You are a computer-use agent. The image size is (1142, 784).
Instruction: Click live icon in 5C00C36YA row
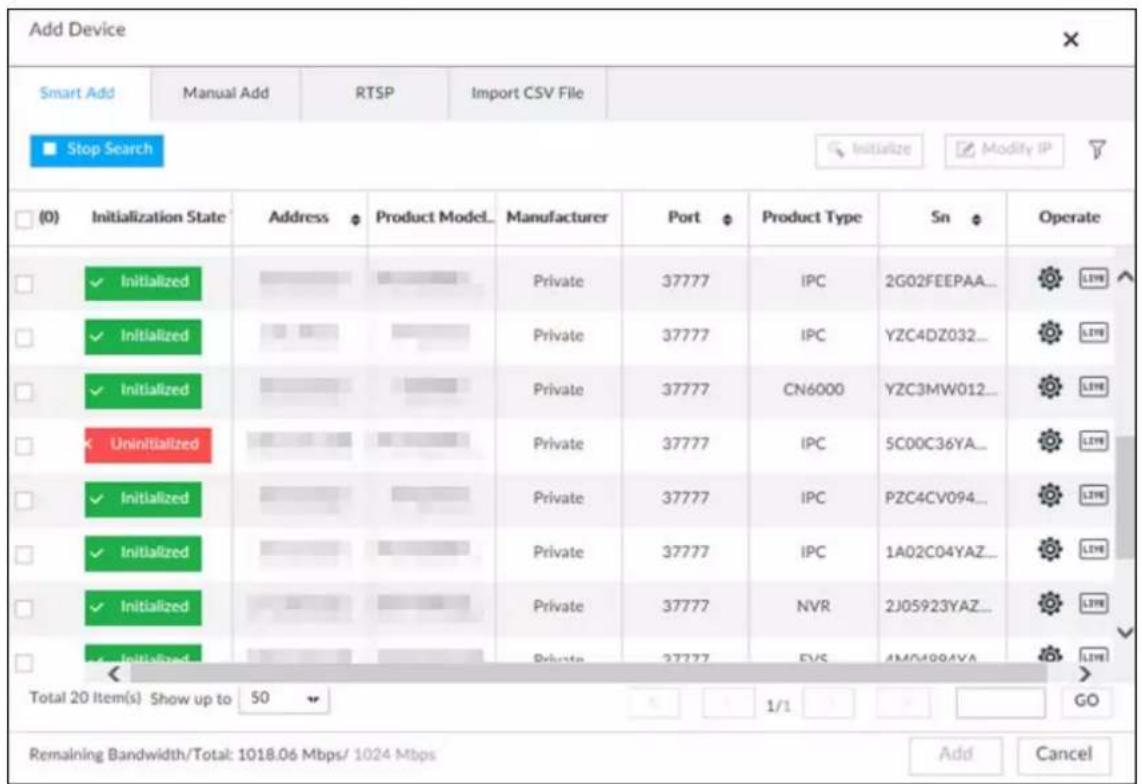[1093, 441]
